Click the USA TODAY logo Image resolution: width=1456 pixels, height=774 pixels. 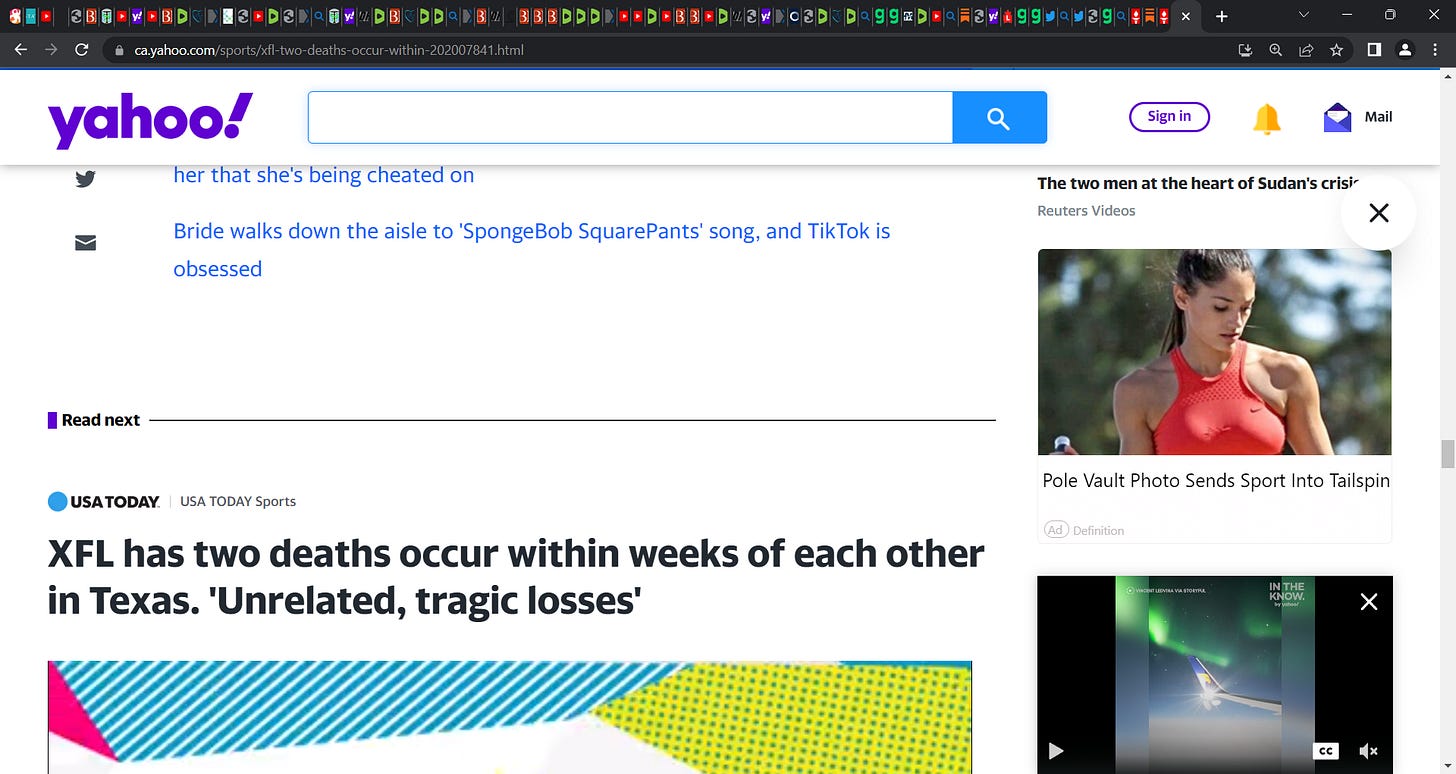pyautogui.click(x=104, y=502)
